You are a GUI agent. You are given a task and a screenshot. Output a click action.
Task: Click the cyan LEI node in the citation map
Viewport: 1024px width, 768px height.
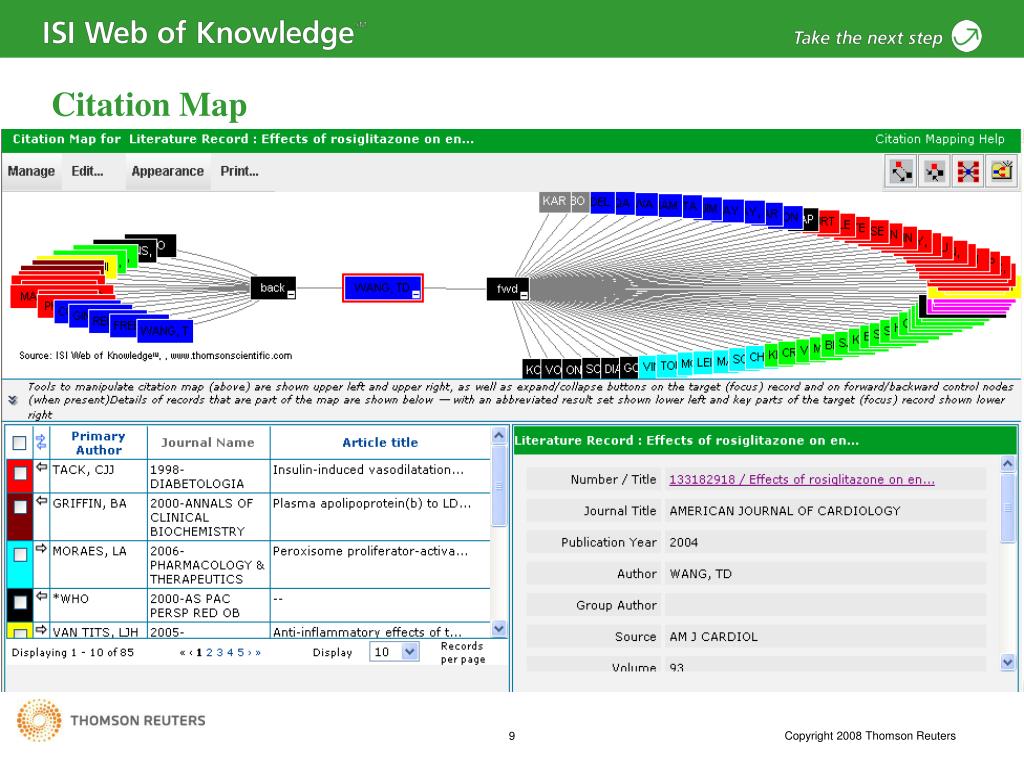pyautogui.click(x=703, y=362)
